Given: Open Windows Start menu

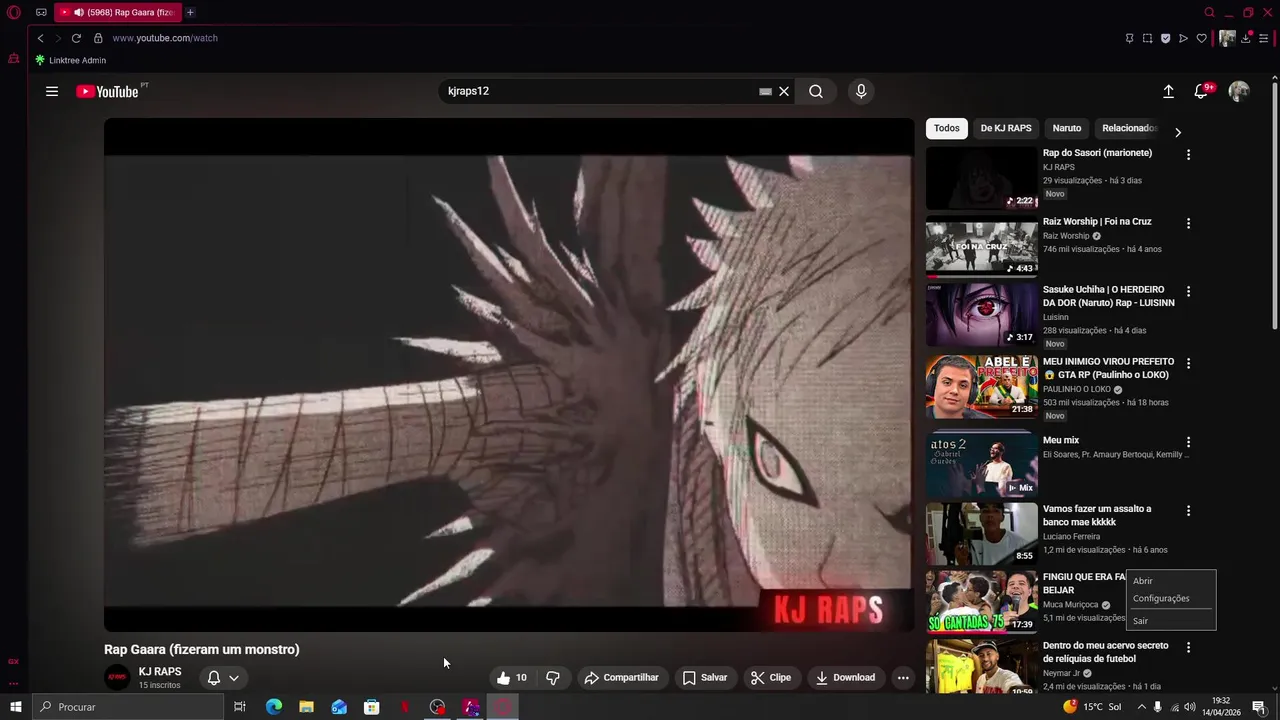Looking at the screenshot, I should click(x=16, y=707).
